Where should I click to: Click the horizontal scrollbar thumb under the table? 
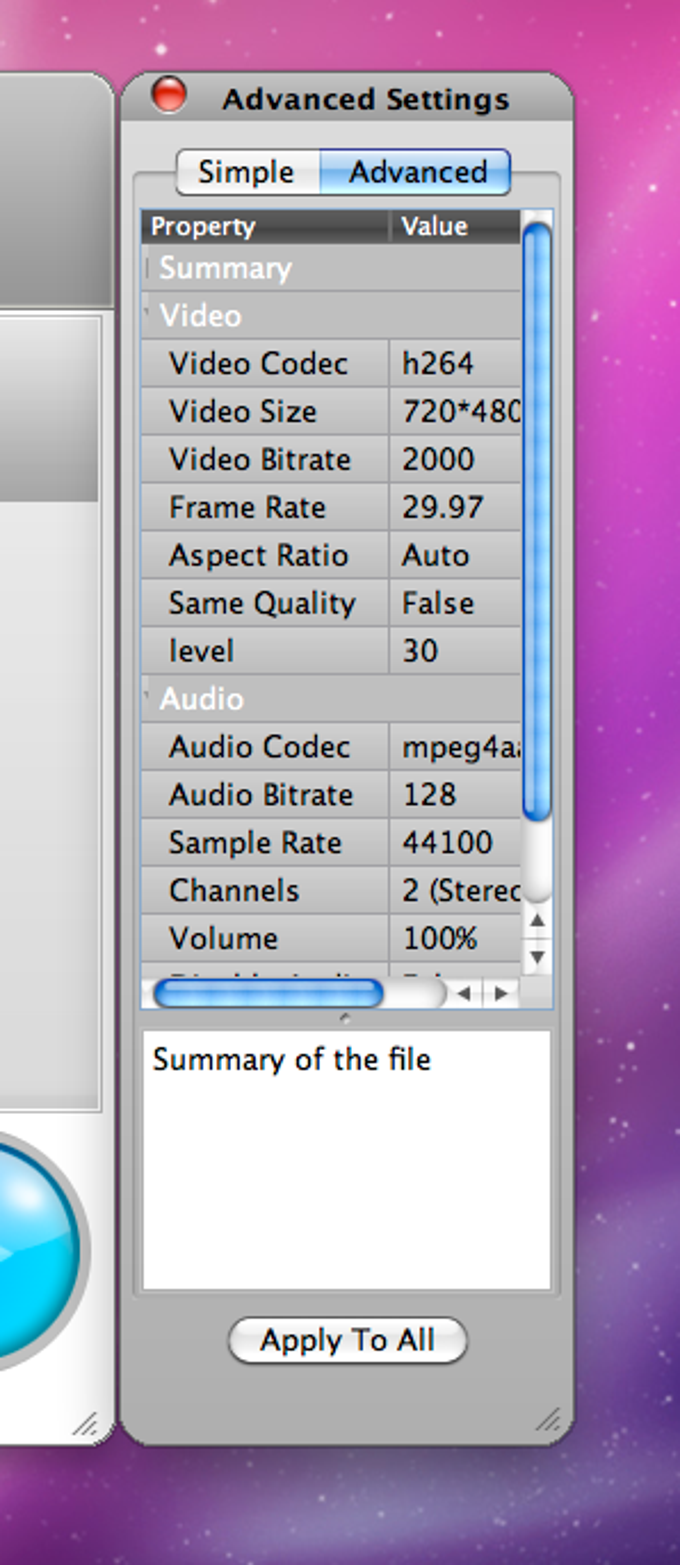[268, 993]
